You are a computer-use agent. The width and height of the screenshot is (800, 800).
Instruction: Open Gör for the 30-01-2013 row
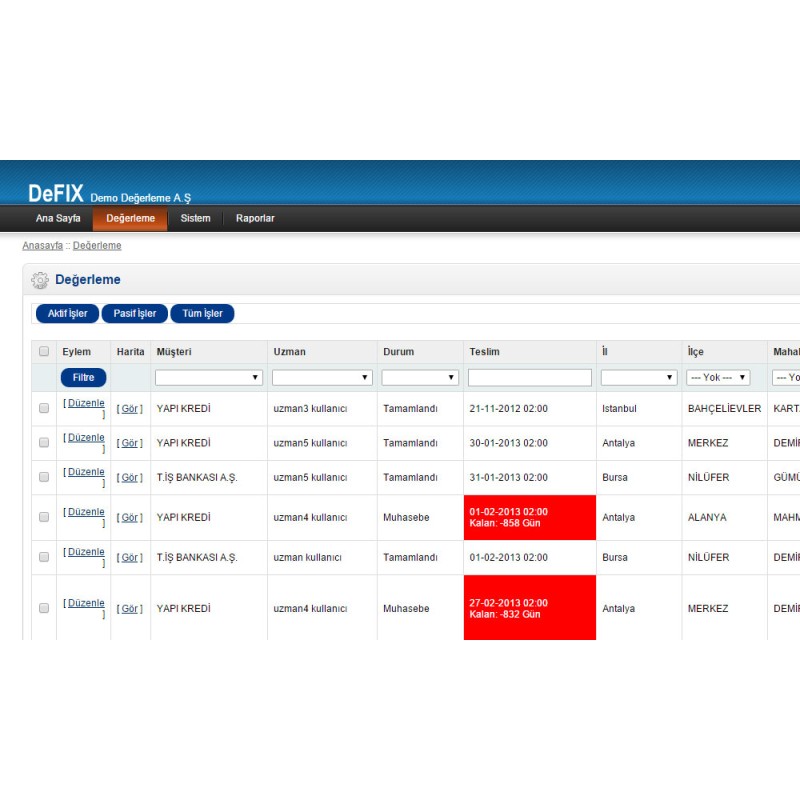click(130, 443)
